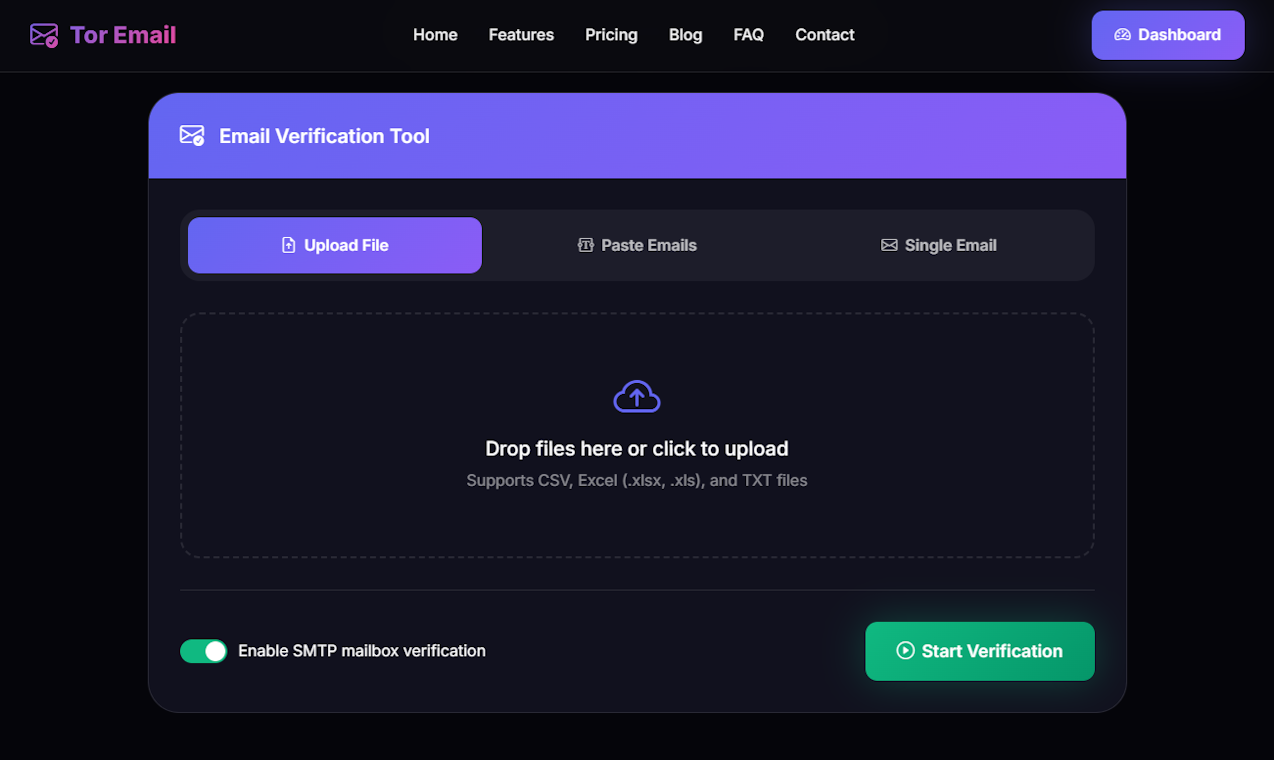Click the cloud upload icon in the drop zone
This screenshot has height=760, width=1274.
click(637, 396)
